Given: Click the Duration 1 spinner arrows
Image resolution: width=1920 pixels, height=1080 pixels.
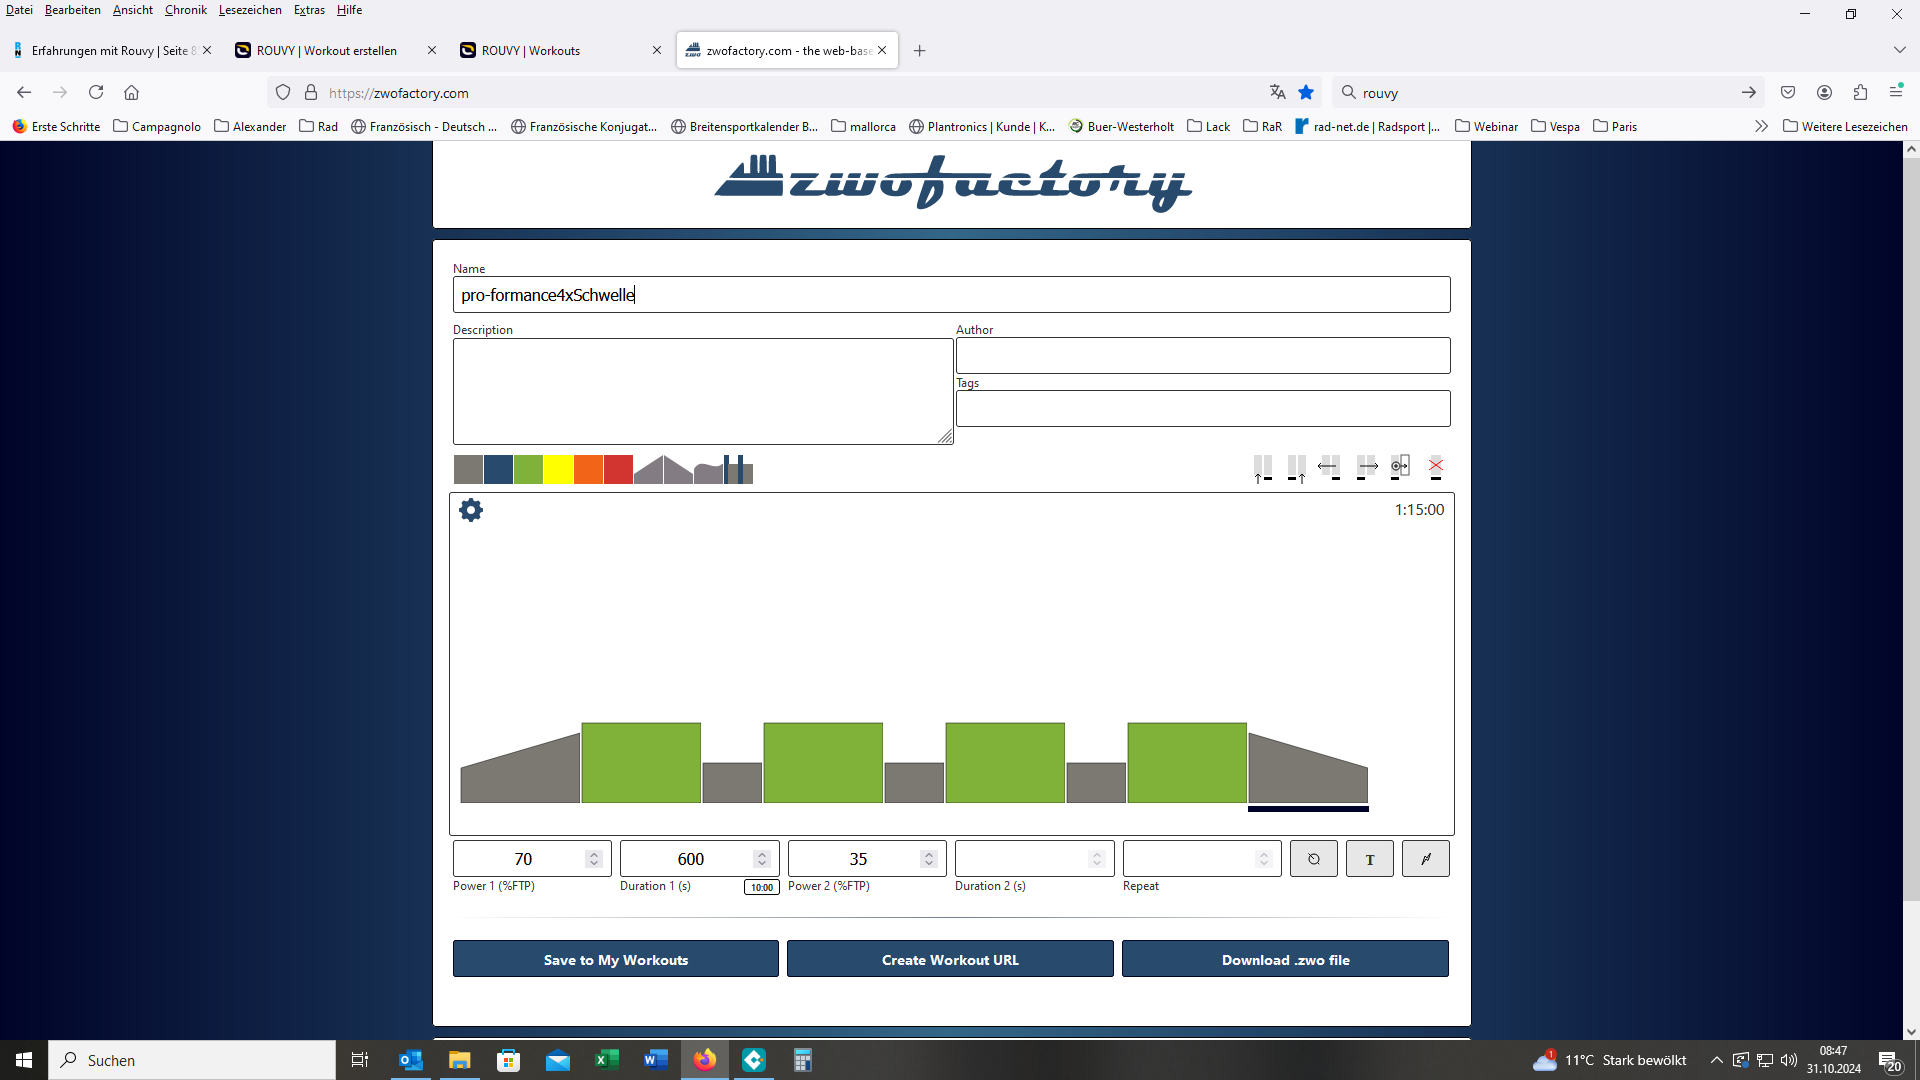Looking at the screenshot, I should pos(762,859).
